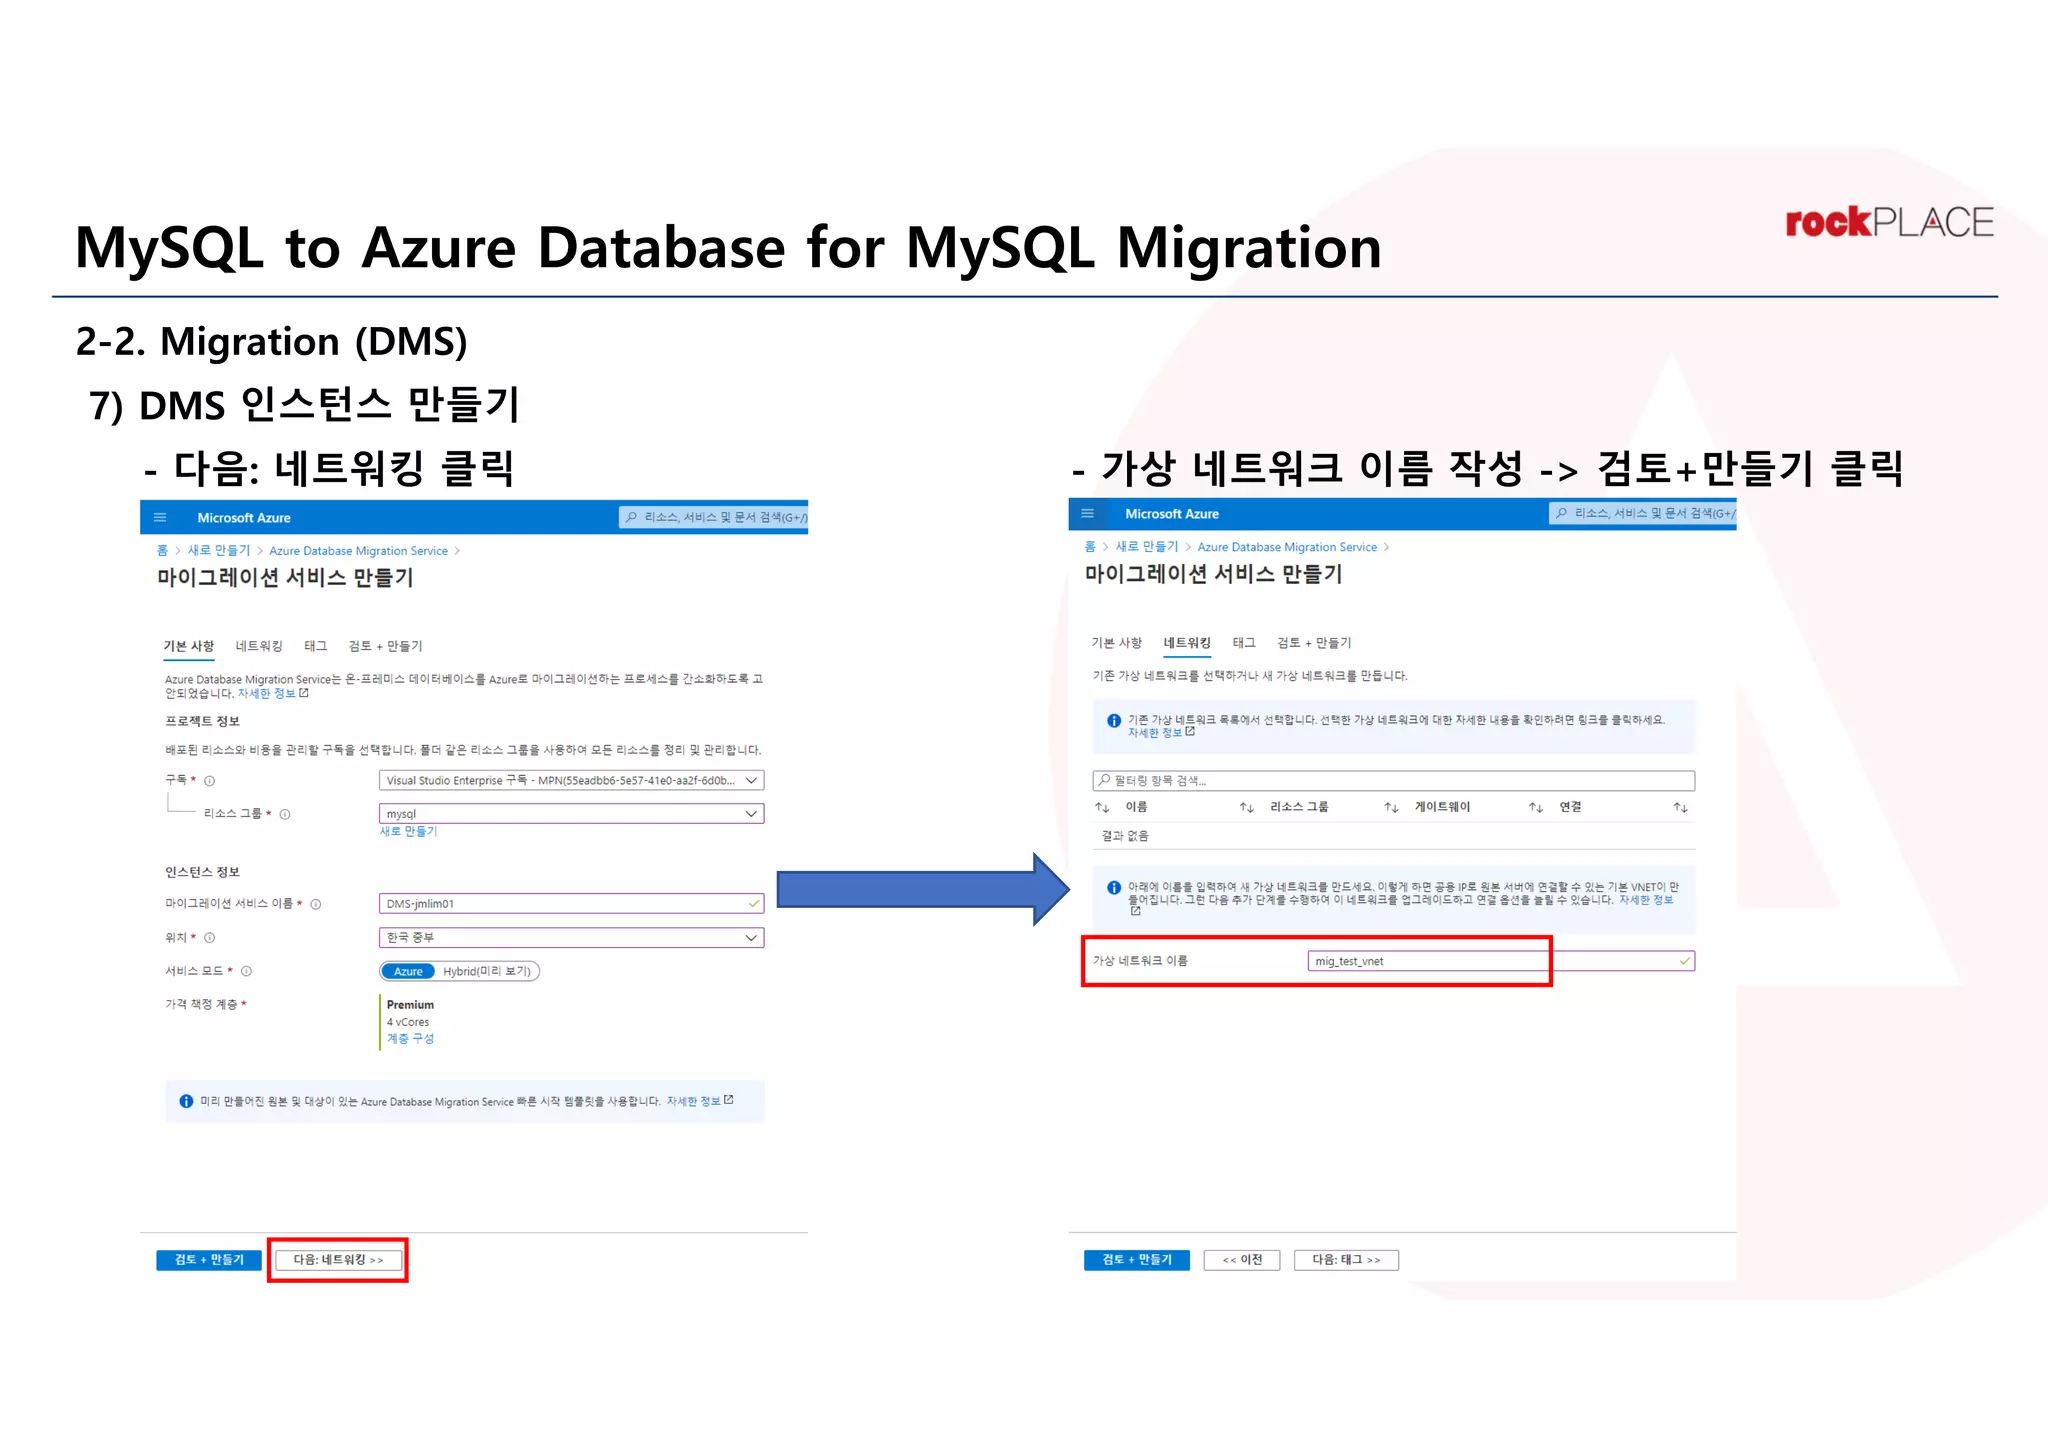Click info icon next to 서비스 모드
The height and width of the screenshot is (1447, 2048).
[246, 971]
